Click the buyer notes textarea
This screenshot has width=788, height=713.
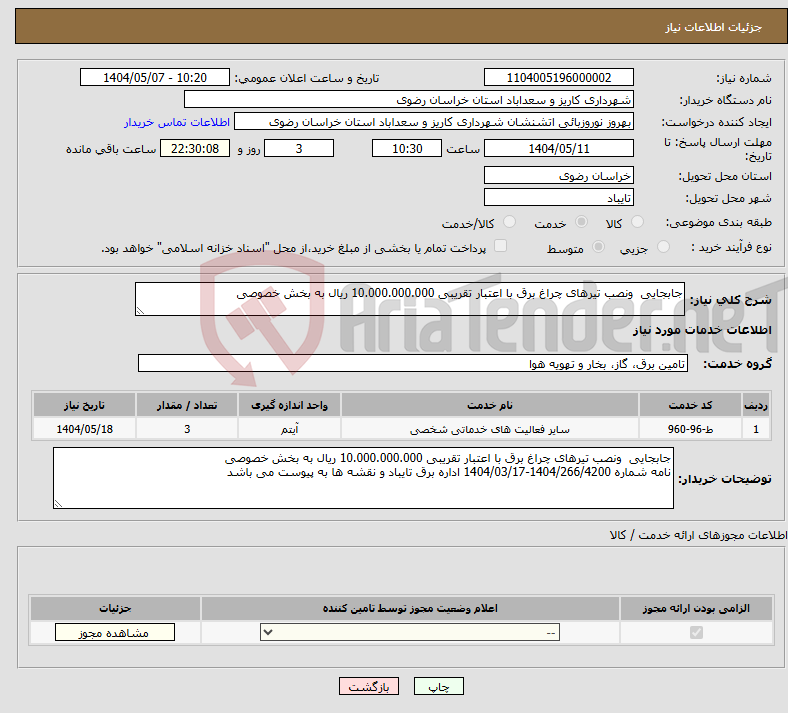click(x=363, y=478)
